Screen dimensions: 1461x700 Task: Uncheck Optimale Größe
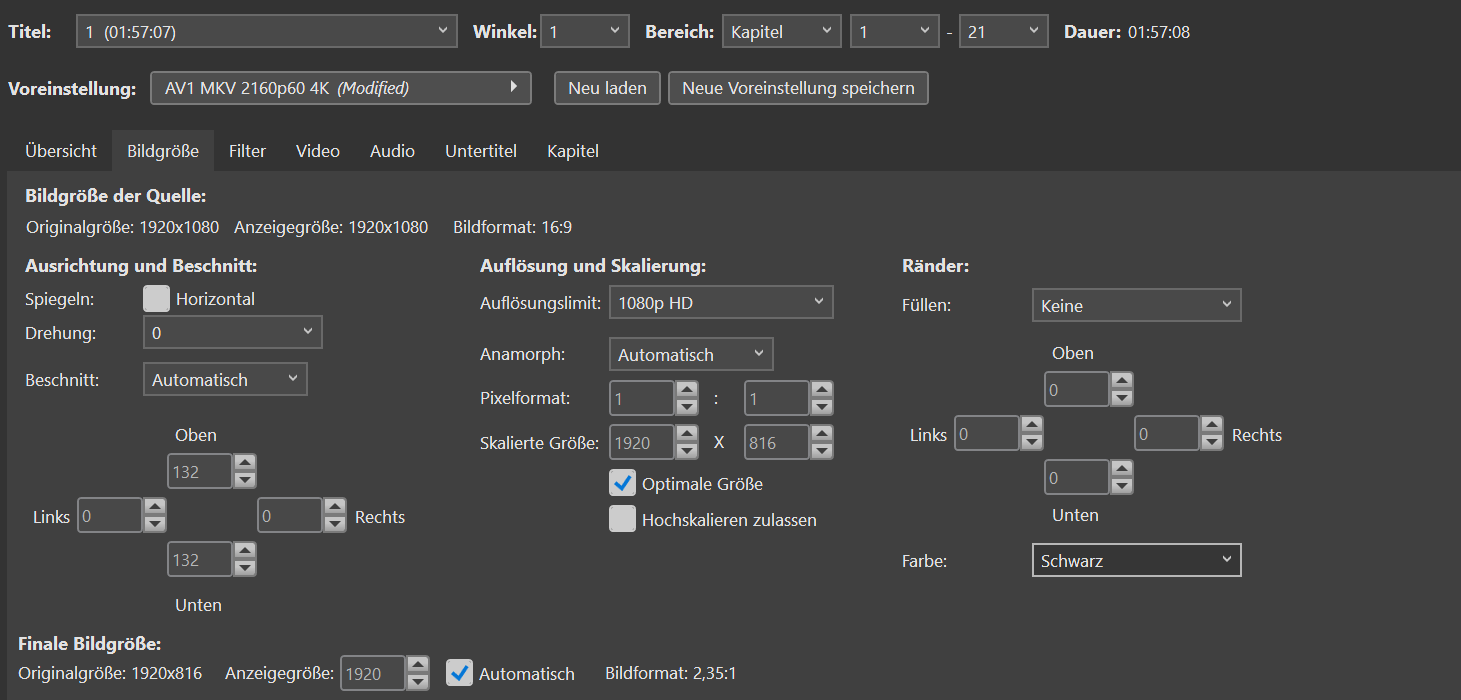pos(623,484)
